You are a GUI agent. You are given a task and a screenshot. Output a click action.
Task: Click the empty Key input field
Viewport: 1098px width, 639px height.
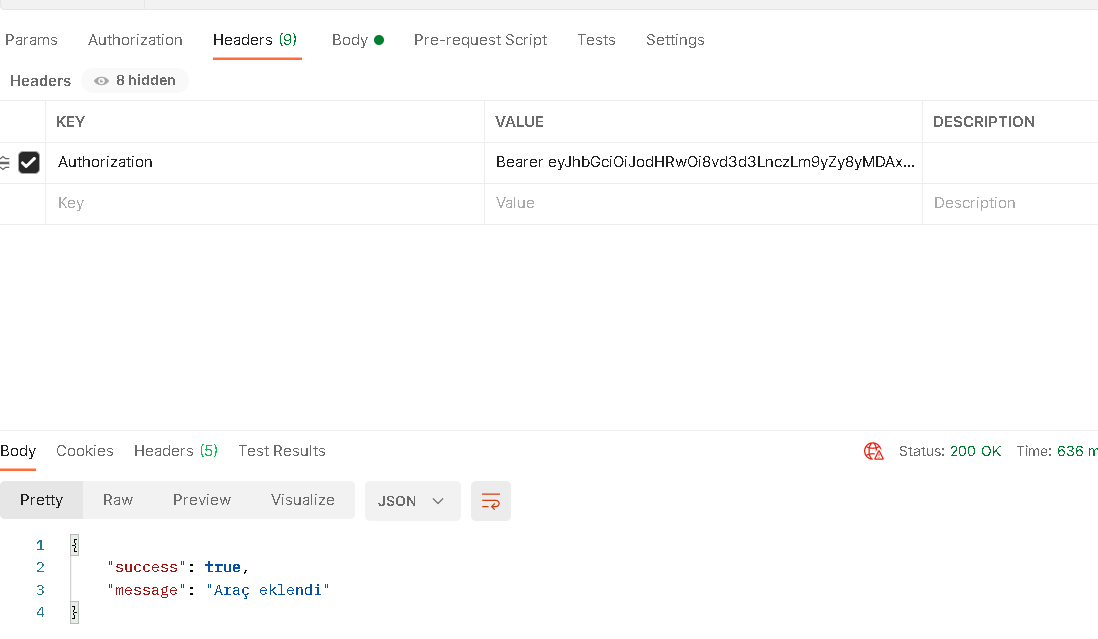click(x=200, y=203)
